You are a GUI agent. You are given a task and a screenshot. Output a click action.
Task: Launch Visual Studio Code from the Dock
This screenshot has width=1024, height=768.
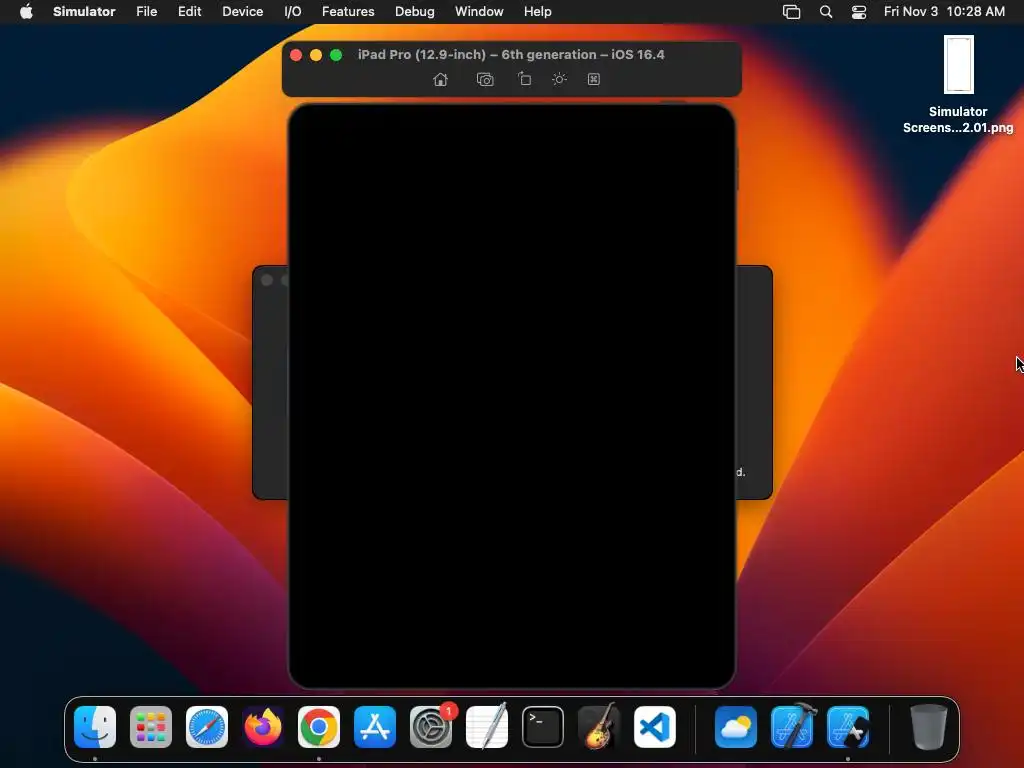[655, 727]
